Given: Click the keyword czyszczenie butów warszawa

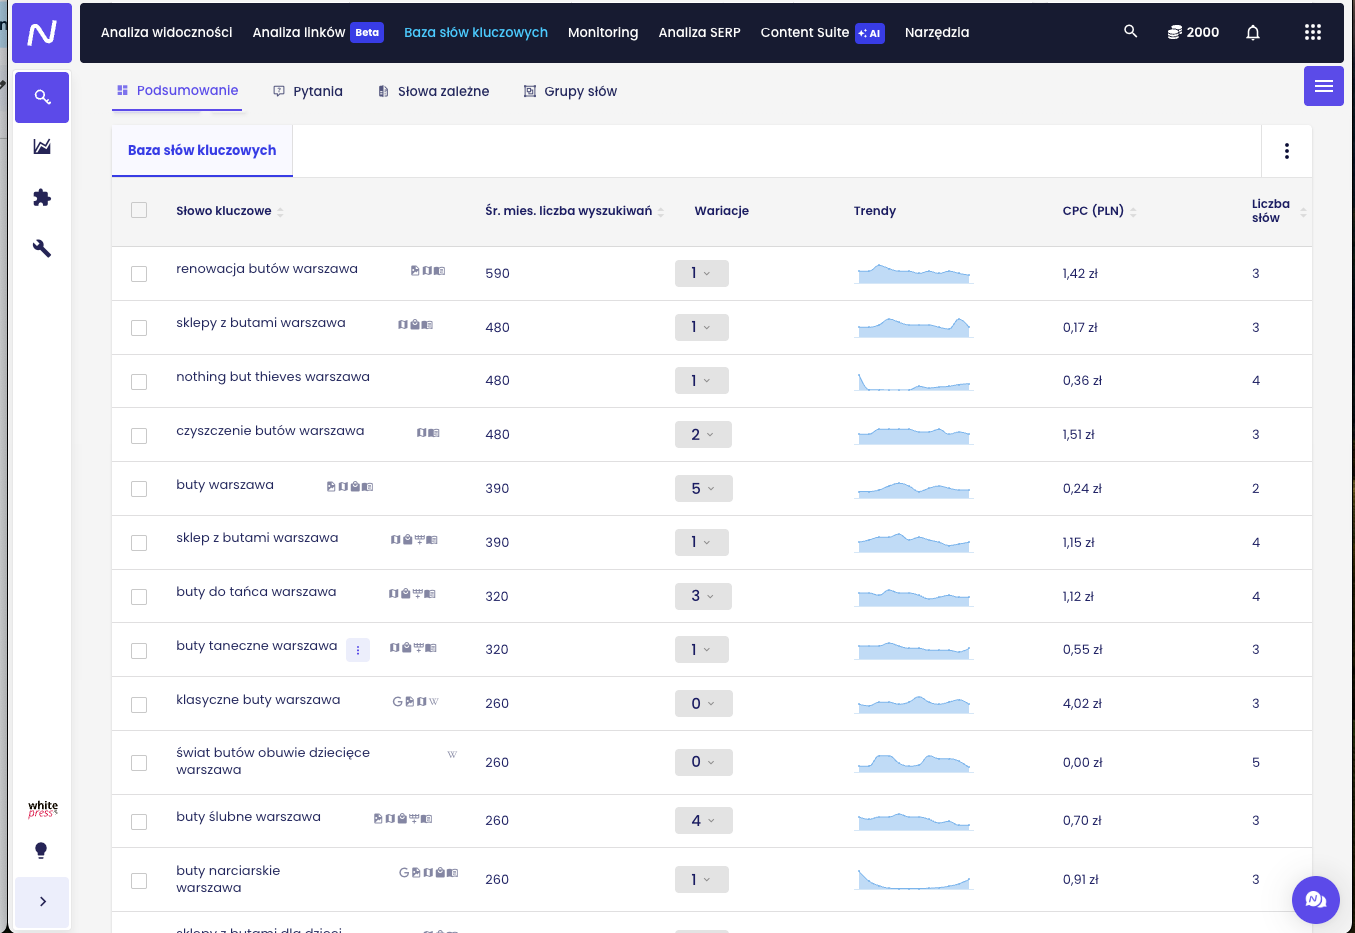Looking at the screenshot, I should [270, 431].
